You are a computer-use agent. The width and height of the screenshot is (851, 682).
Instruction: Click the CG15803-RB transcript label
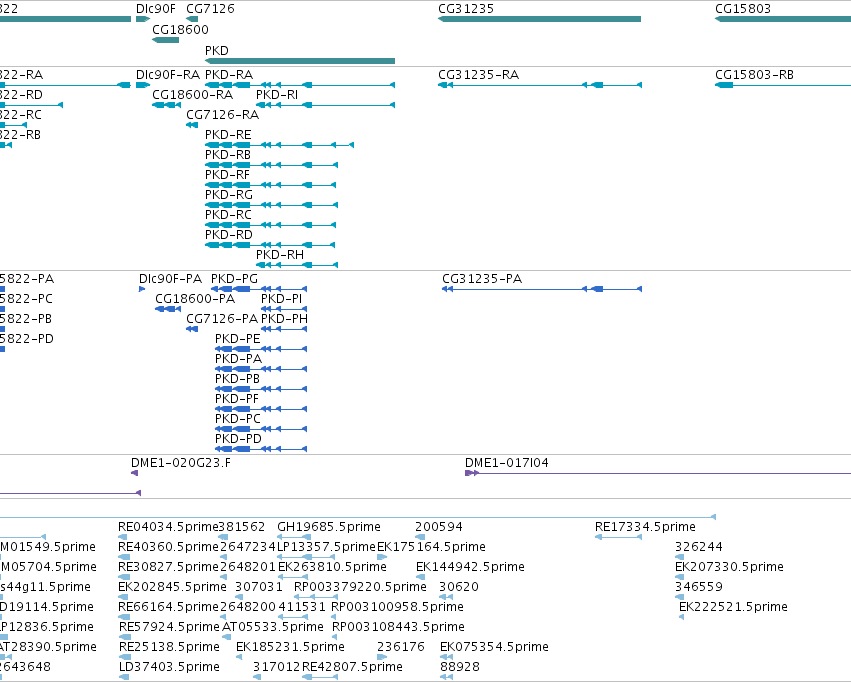coord(754,74)
